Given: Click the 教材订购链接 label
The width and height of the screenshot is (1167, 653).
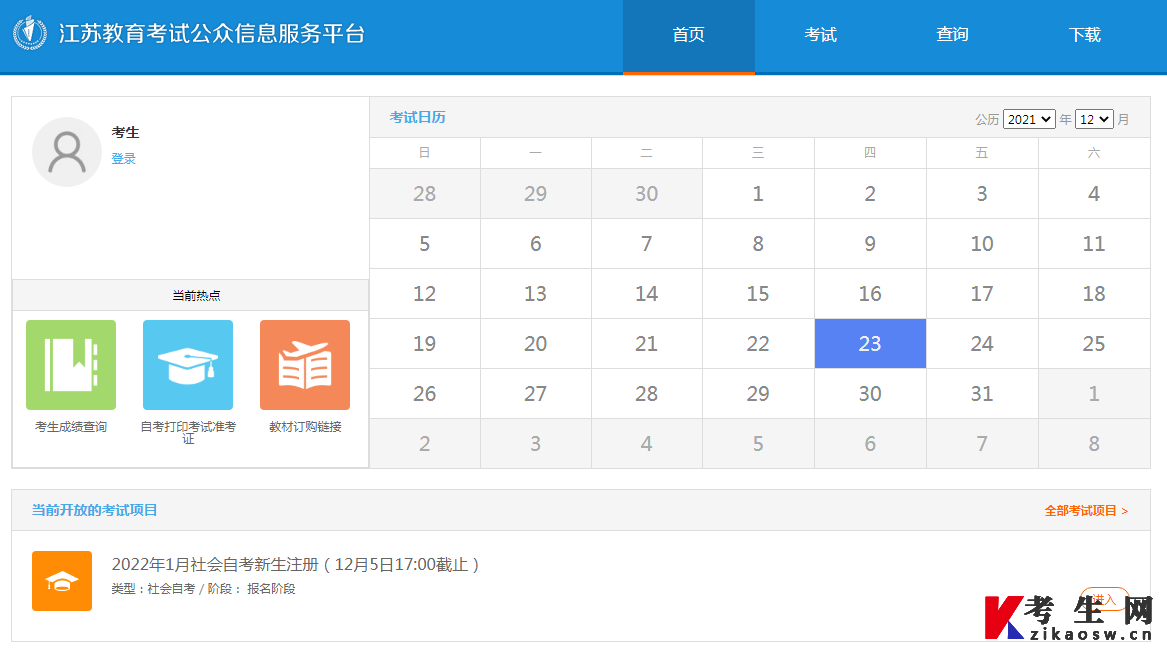Looking at the screenshot, I should pyautogui.click(x=305, y=427).
